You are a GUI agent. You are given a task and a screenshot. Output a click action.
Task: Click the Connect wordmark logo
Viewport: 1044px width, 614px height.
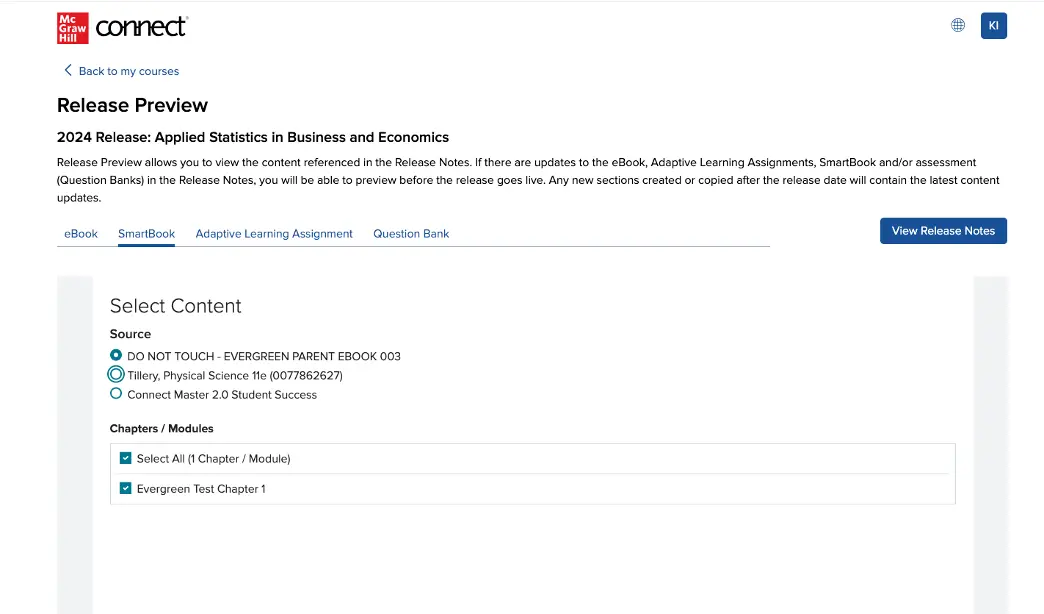coord(142,27)
